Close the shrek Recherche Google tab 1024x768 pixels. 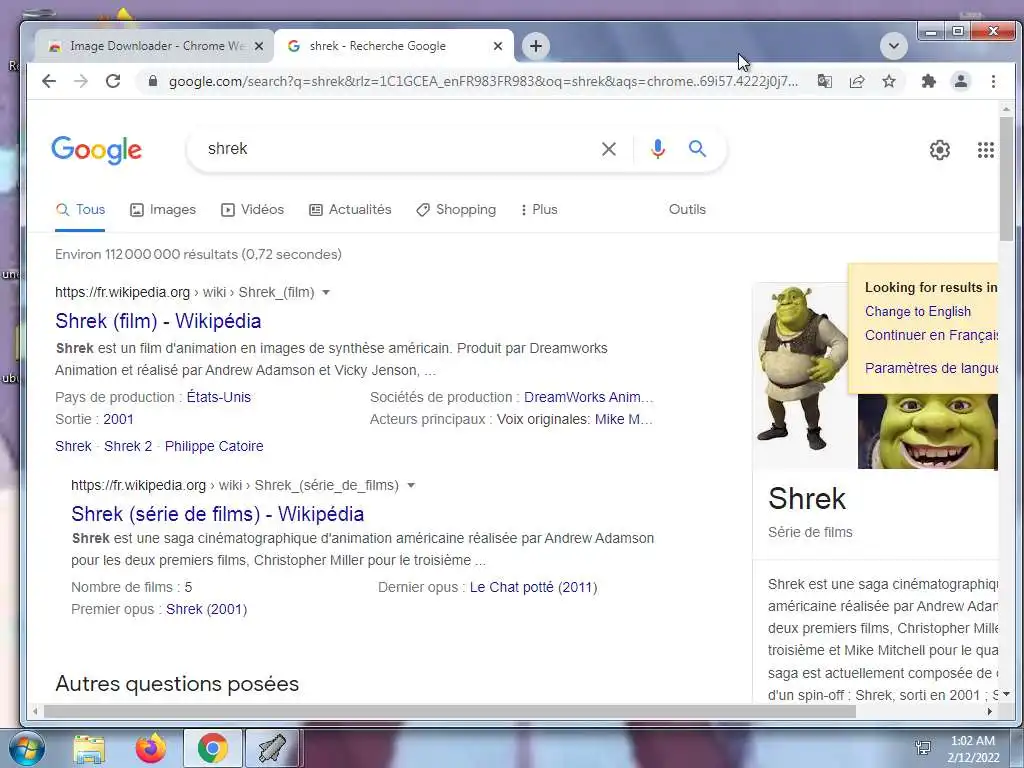coord(498,46)
